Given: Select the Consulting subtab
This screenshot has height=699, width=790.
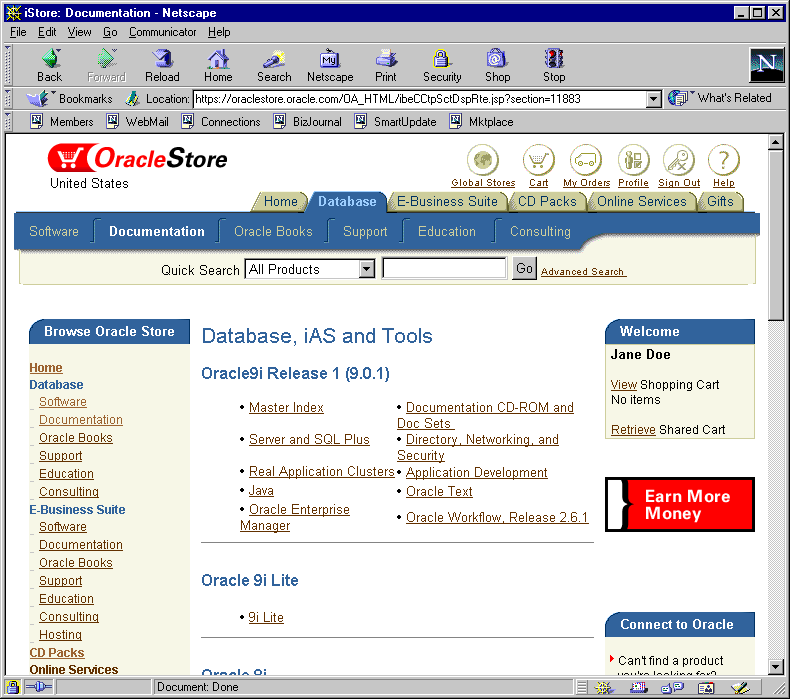Looking at the screenshot, I should (540, 231).
